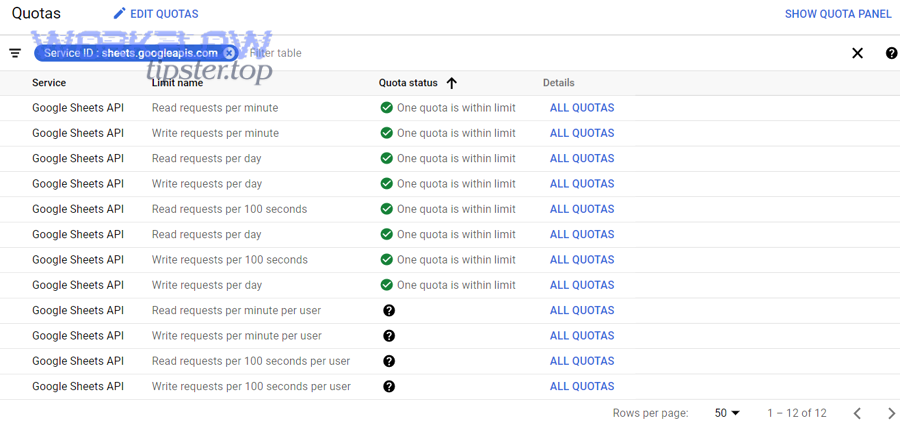Open the Rows per page 50 dropdown
The width and height of the screenshot is (900, 436).
coord(727,413)
